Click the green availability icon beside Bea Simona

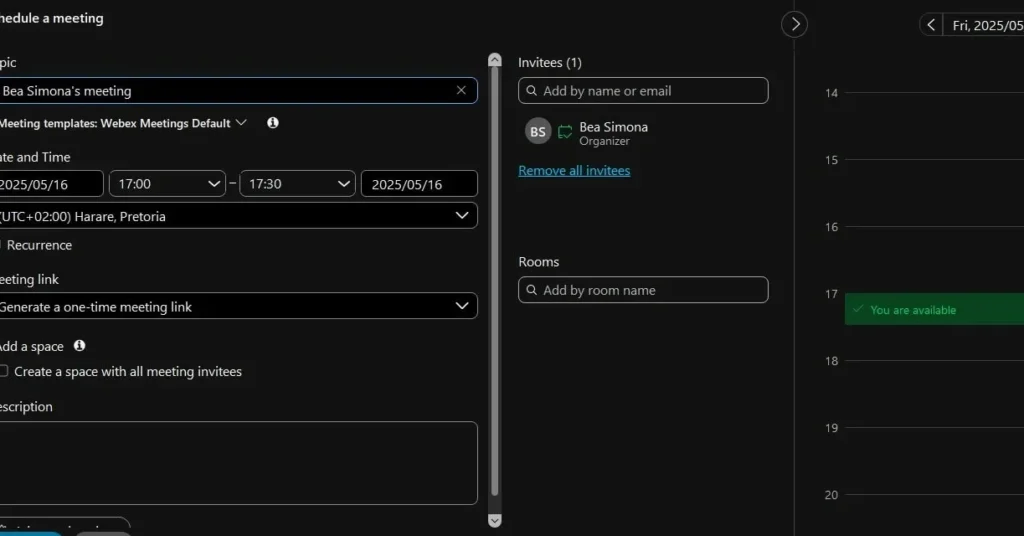tap(565, 132)
